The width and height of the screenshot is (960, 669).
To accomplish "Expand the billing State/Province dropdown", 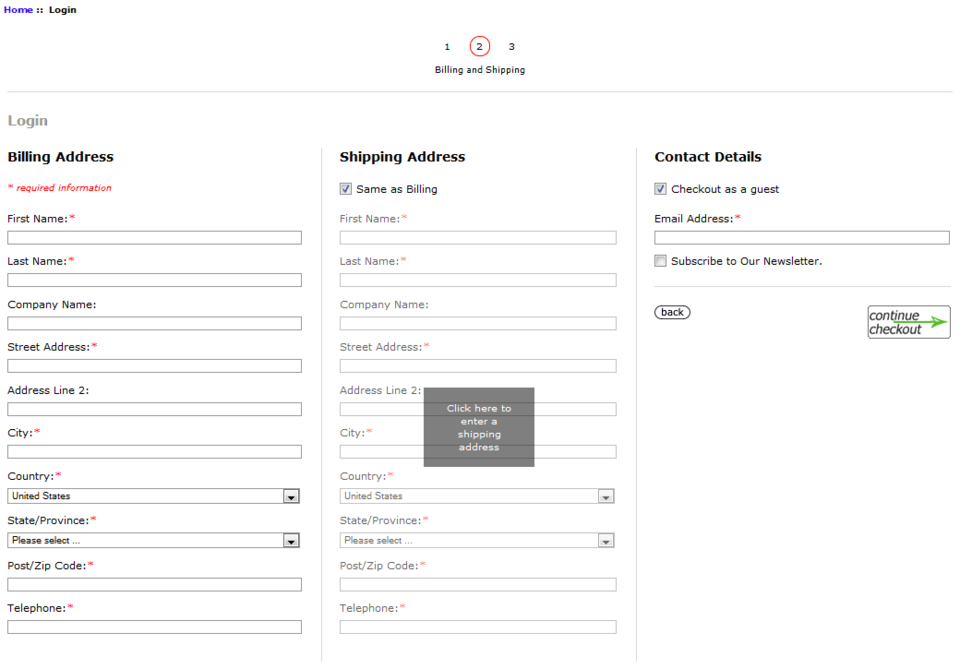I will (291, 539).
